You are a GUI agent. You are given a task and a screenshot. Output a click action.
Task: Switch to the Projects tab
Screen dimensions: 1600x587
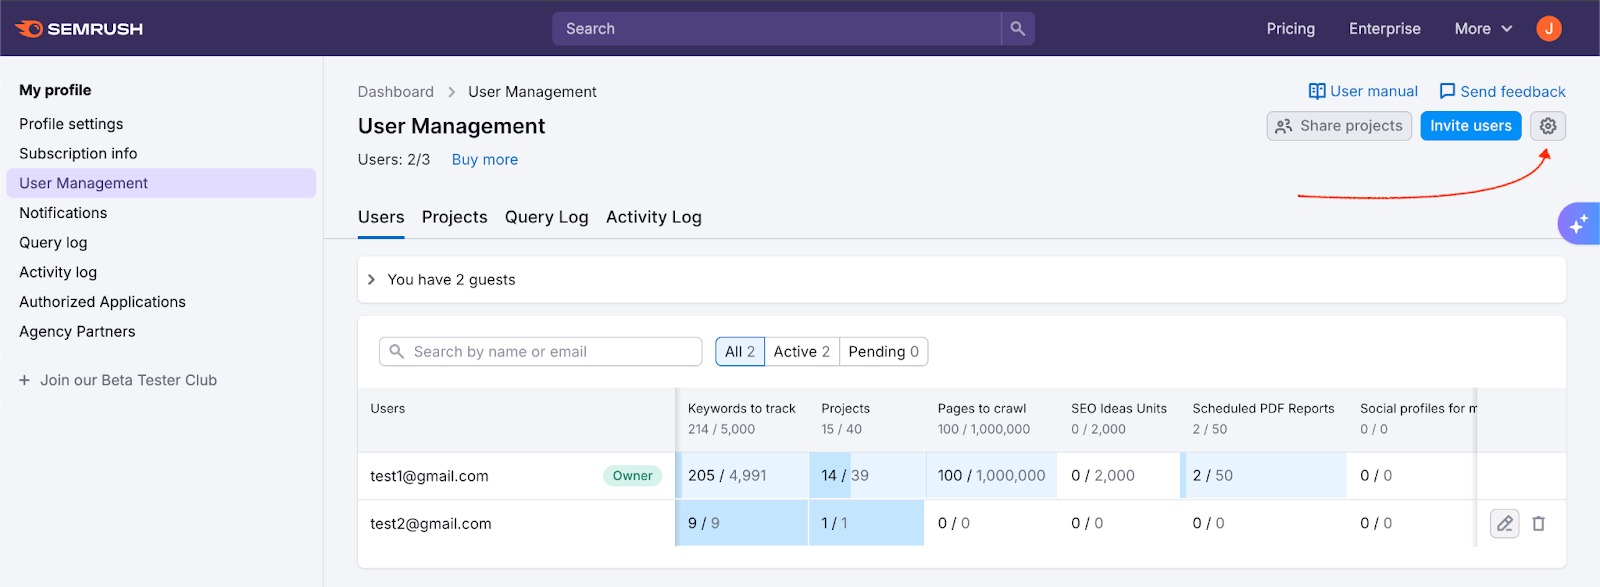point(454,217)
